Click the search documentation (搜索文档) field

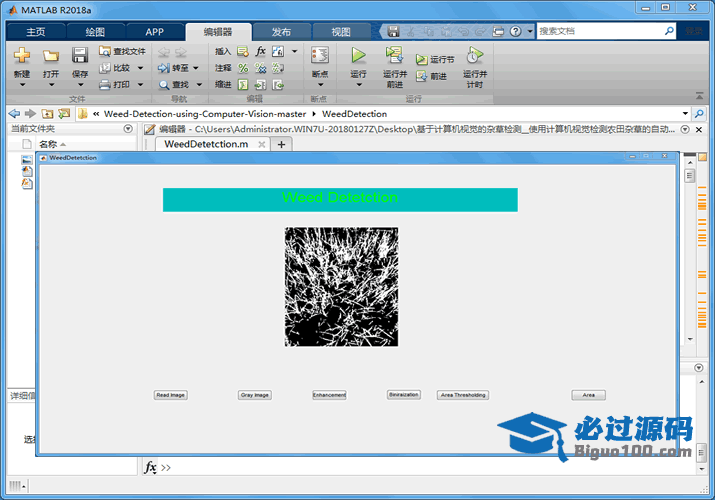click(x=600, y=31)
